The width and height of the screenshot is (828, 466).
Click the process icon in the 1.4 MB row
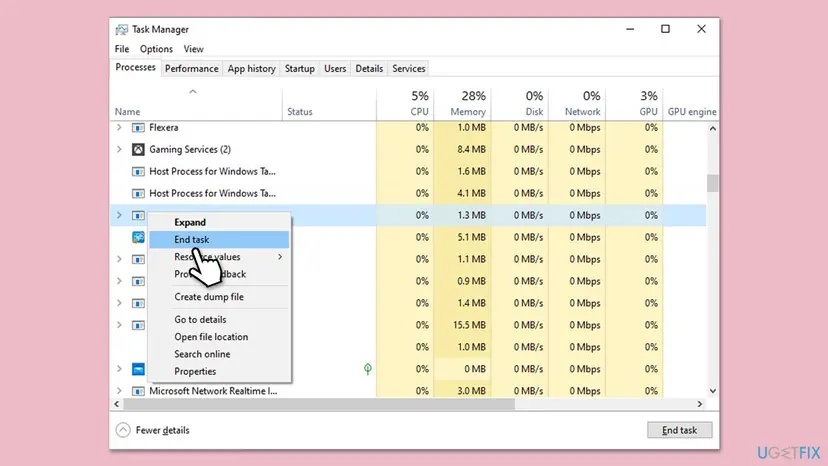tap(138, 303)
